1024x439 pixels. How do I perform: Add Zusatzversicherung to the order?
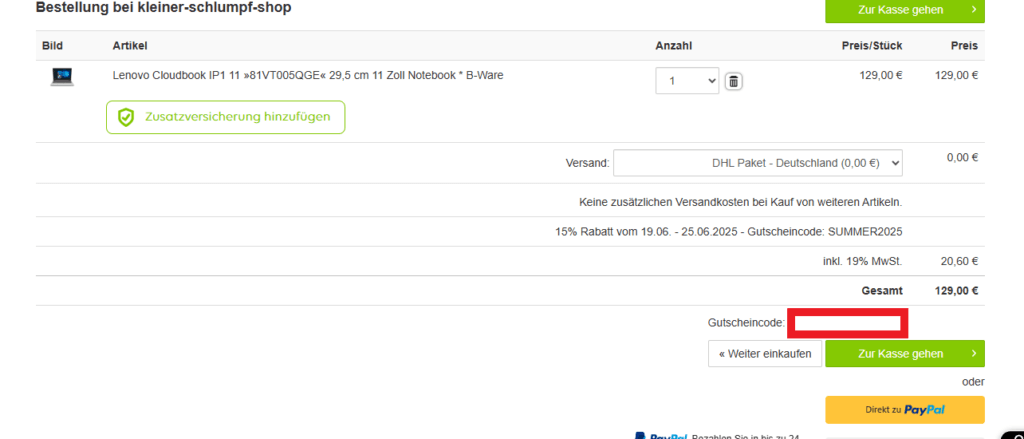(x=225, y=118)
